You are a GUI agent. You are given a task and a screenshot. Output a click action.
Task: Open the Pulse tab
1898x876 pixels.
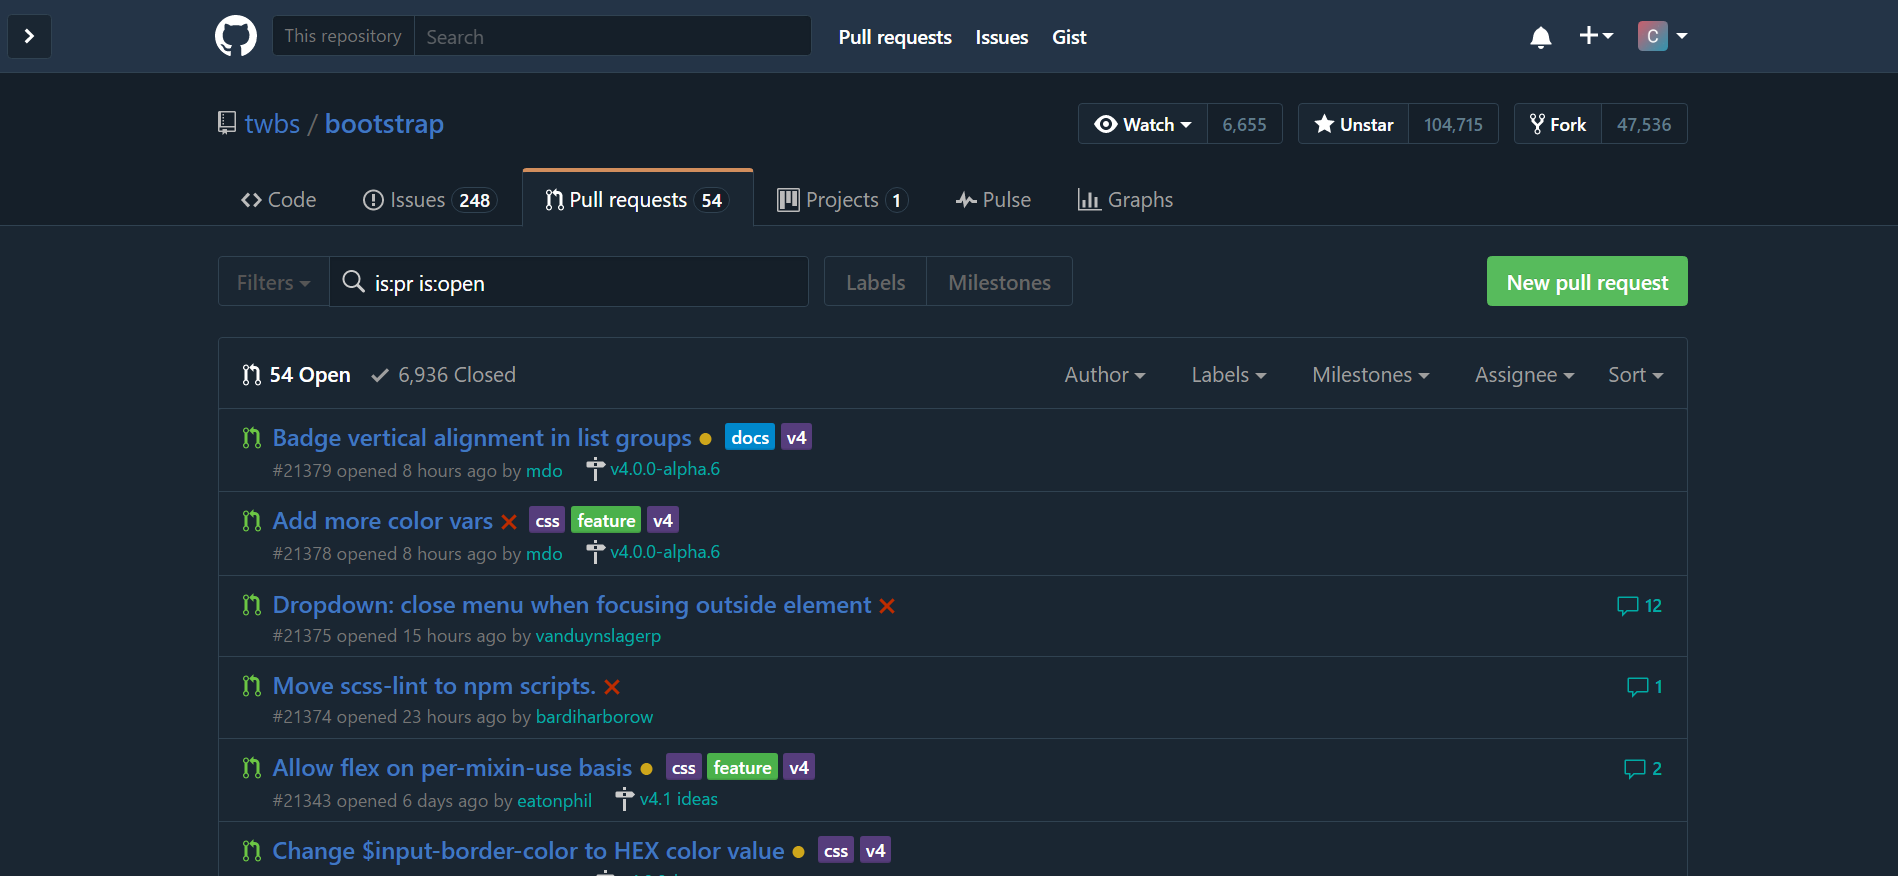pyautogui.click(x=993, y=200)
